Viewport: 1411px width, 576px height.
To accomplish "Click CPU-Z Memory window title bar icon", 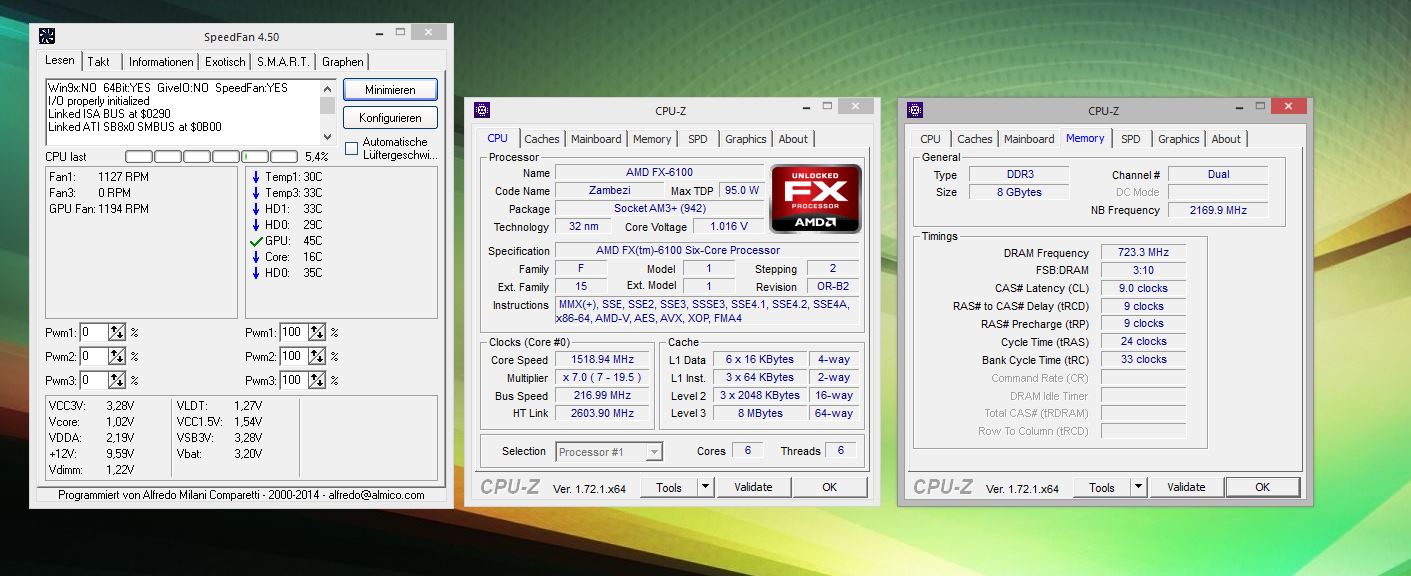I will coord(915,110).
